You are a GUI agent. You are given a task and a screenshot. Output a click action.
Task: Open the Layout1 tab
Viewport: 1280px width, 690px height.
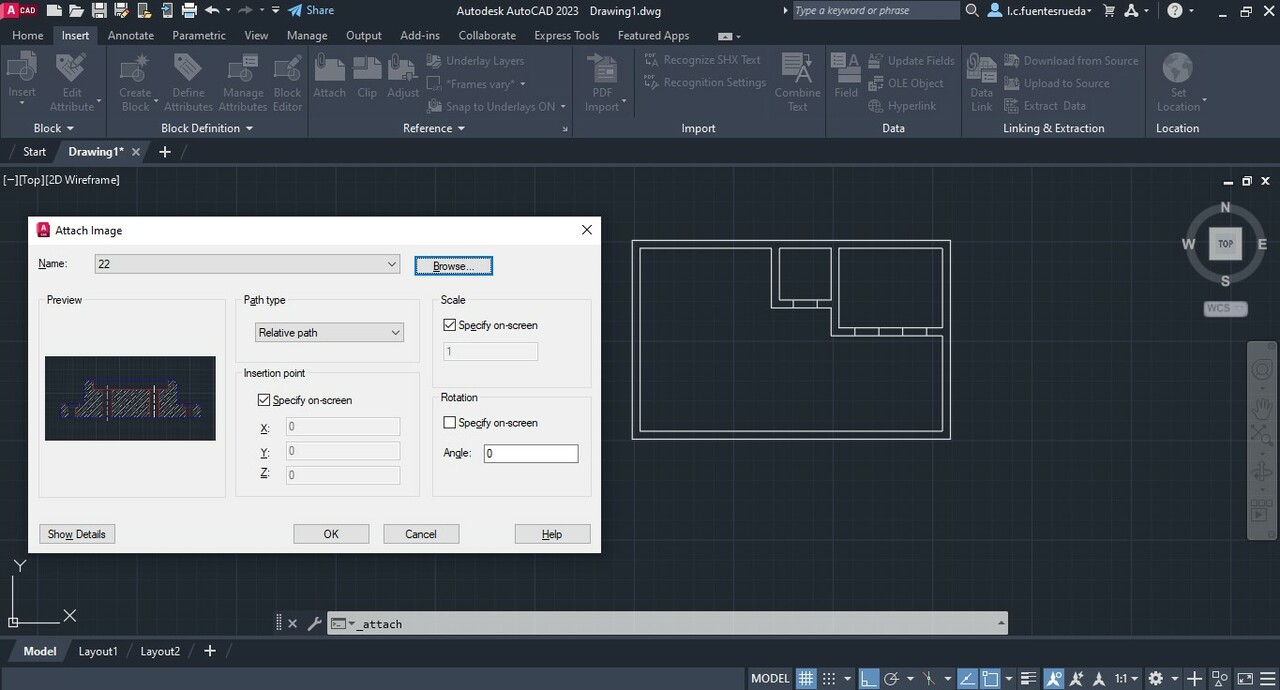pyautogui.click(x=98, y=651)
